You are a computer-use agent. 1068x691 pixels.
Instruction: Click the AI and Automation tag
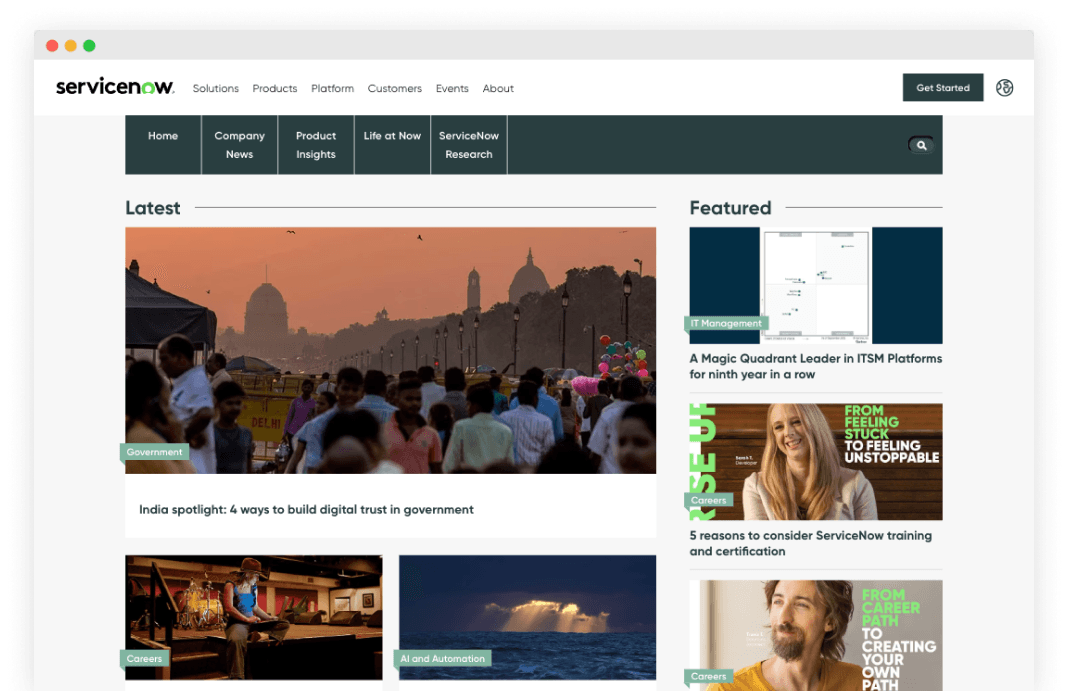[443, 658]
